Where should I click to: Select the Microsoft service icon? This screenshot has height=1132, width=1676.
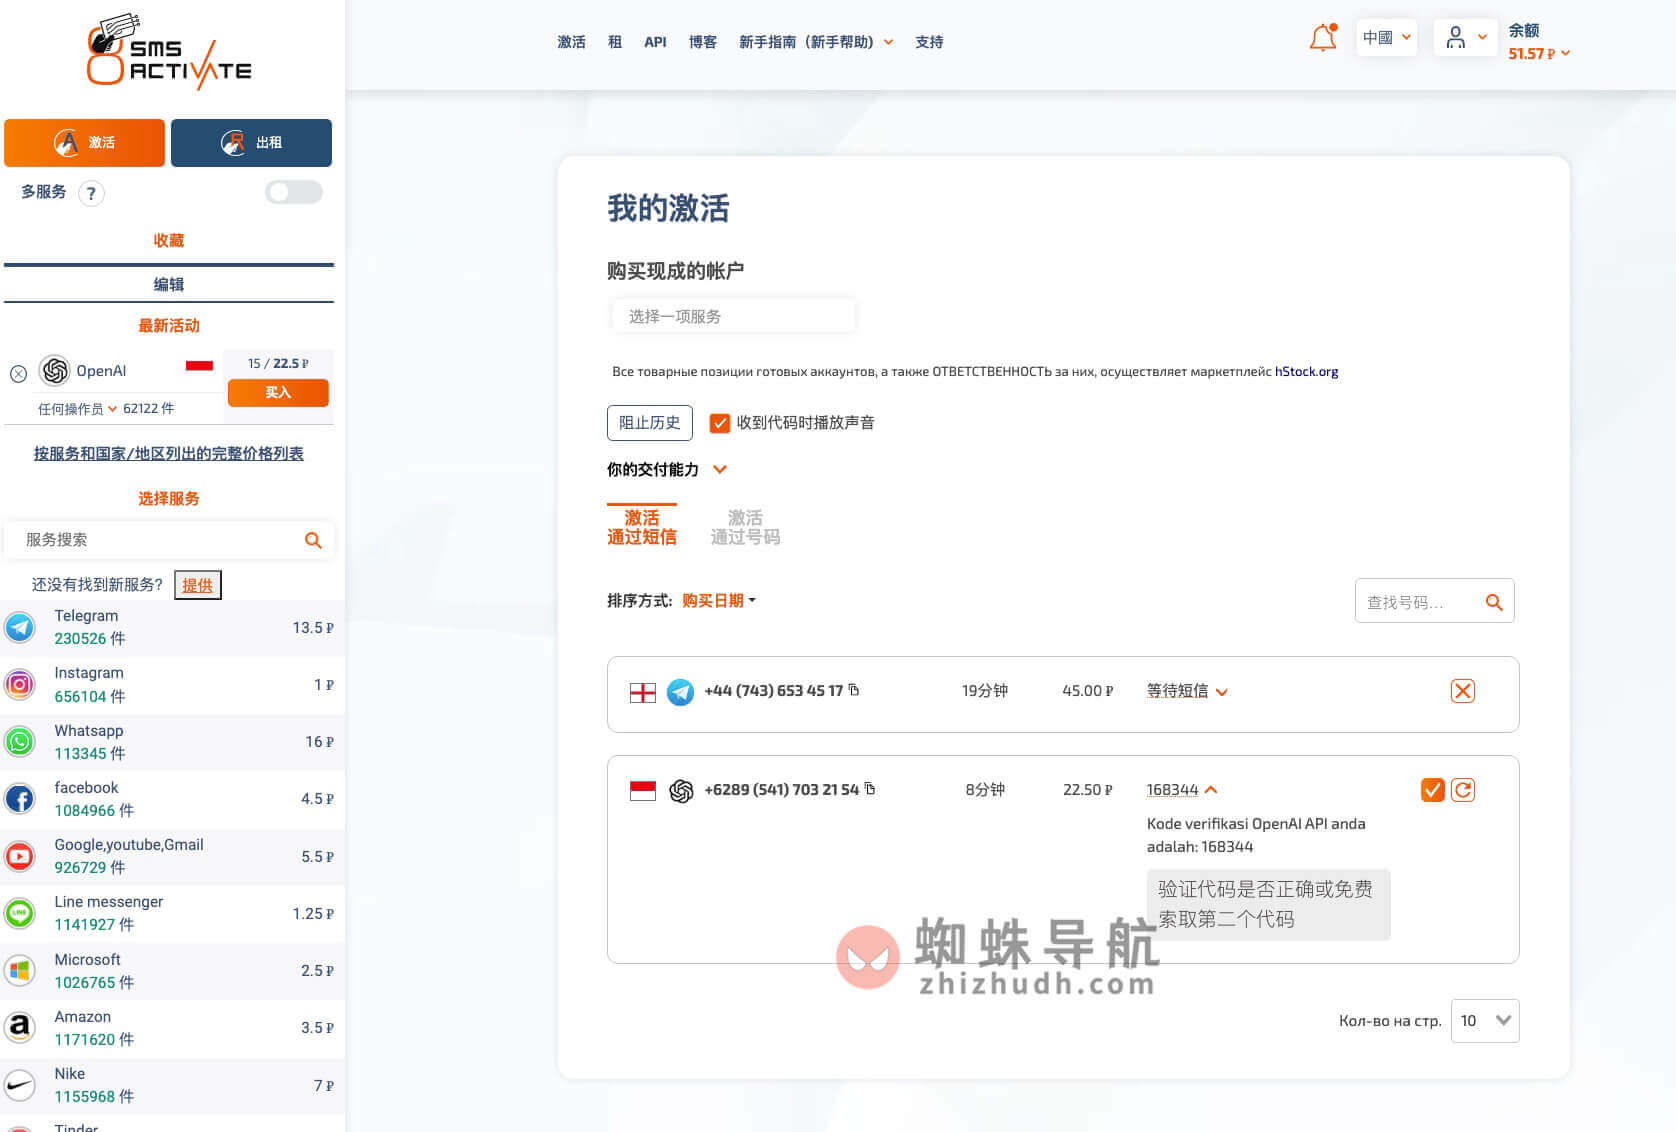point(20,970)
